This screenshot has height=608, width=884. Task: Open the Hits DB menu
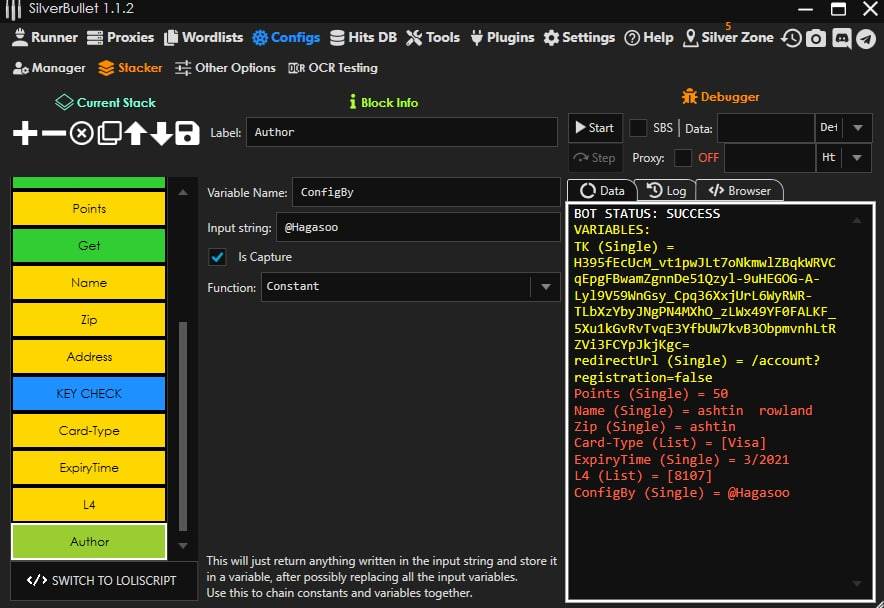363,37
